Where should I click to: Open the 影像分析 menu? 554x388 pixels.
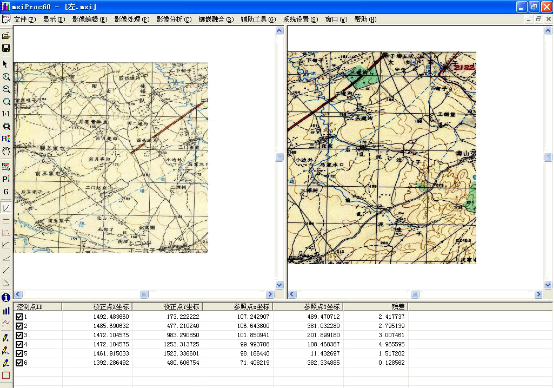[x=174, y=19]
